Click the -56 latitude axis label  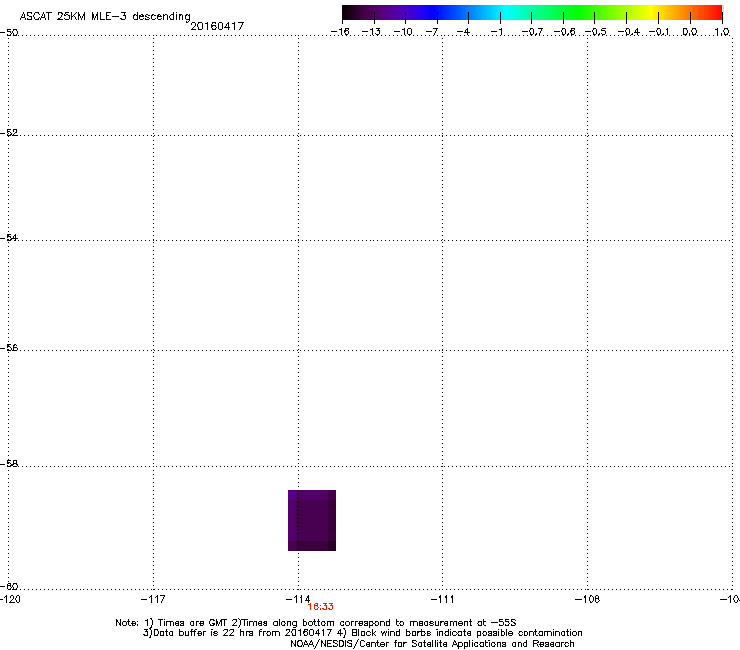coord(9,348)
